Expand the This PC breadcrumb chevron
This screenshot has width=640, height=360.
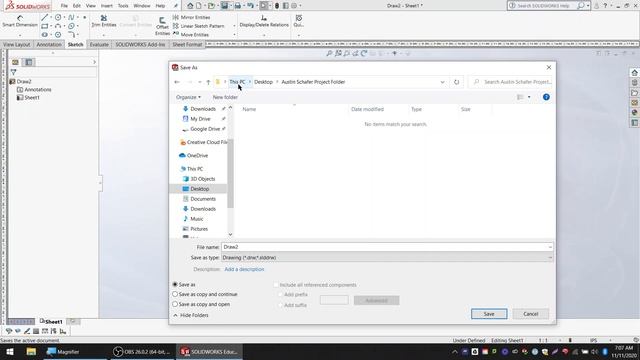[x=250, y=82]
